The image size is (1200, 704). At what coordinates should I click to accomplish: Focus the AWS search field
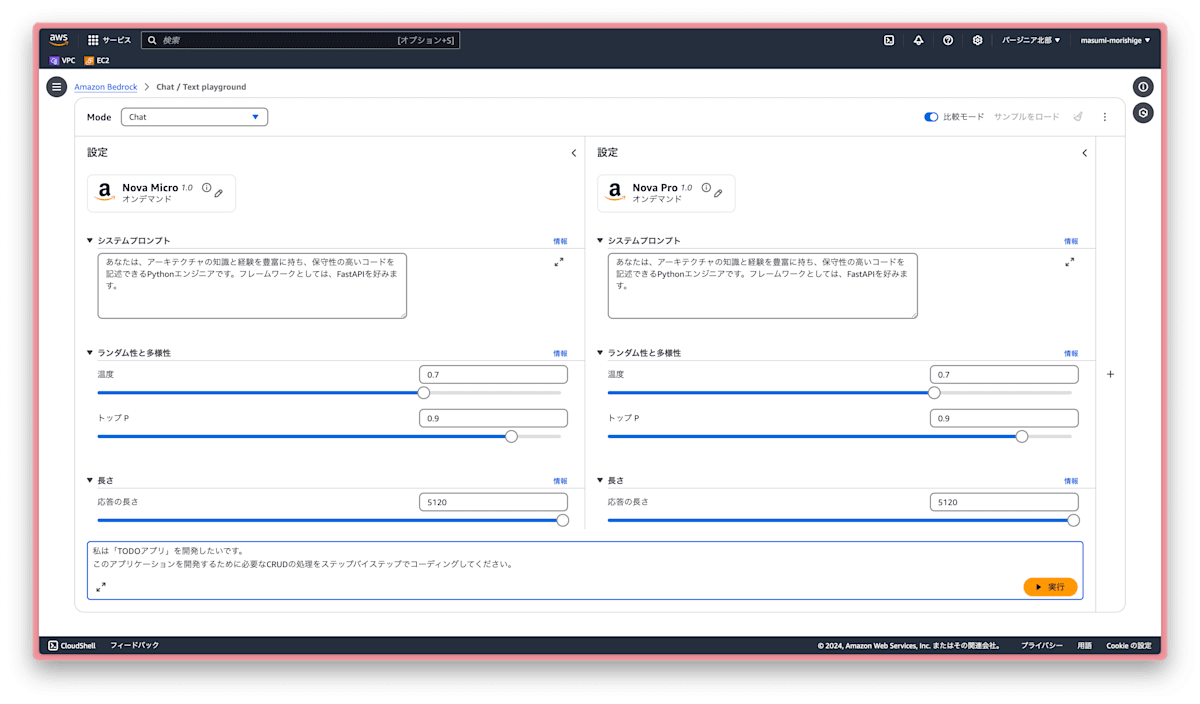[300, 40]
